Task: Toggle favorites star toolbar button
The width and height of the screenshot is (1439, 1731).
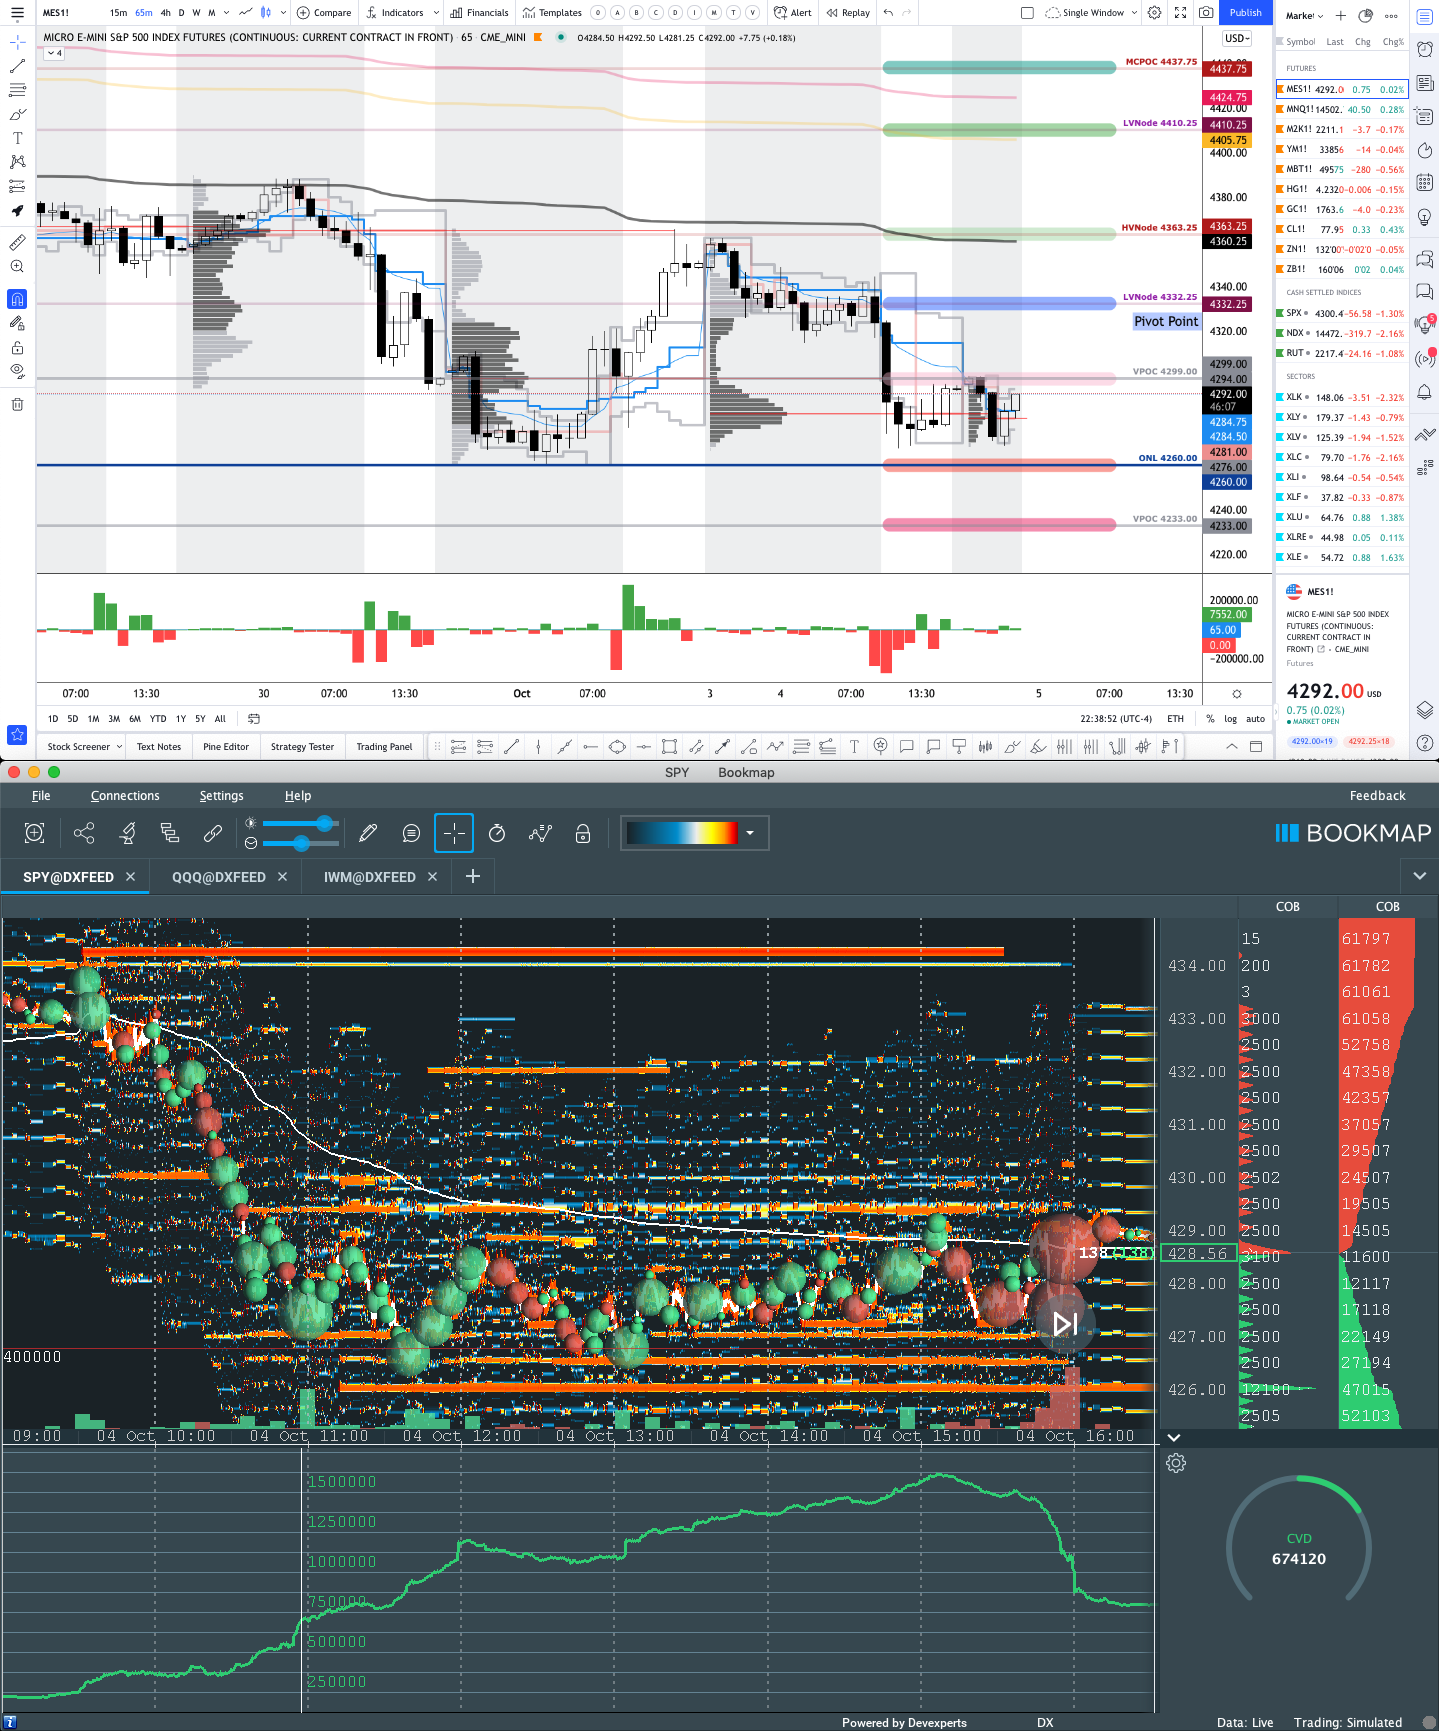Action: pos(17,734)
